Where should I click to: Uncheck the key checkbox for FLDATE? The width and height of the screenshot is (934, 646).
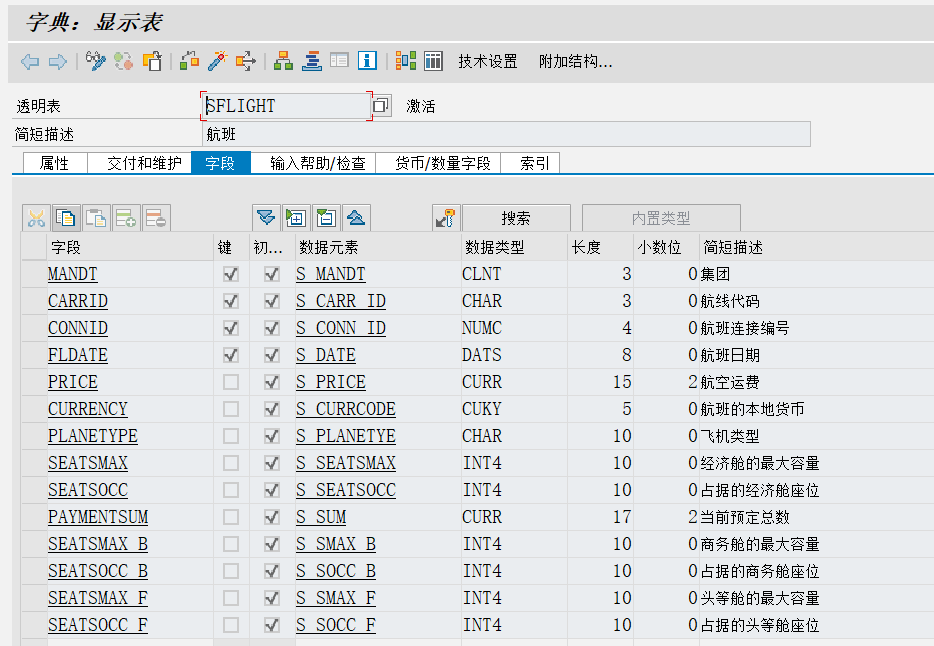pos(230,354)
